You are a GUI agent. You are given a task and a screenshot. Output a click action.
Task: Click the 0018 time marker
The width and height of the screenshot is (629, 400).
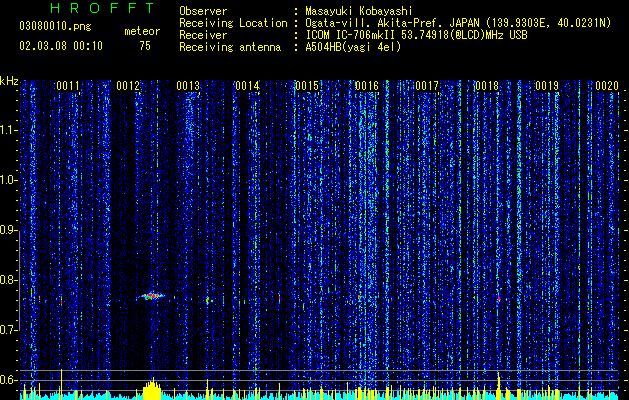[487, 86]
